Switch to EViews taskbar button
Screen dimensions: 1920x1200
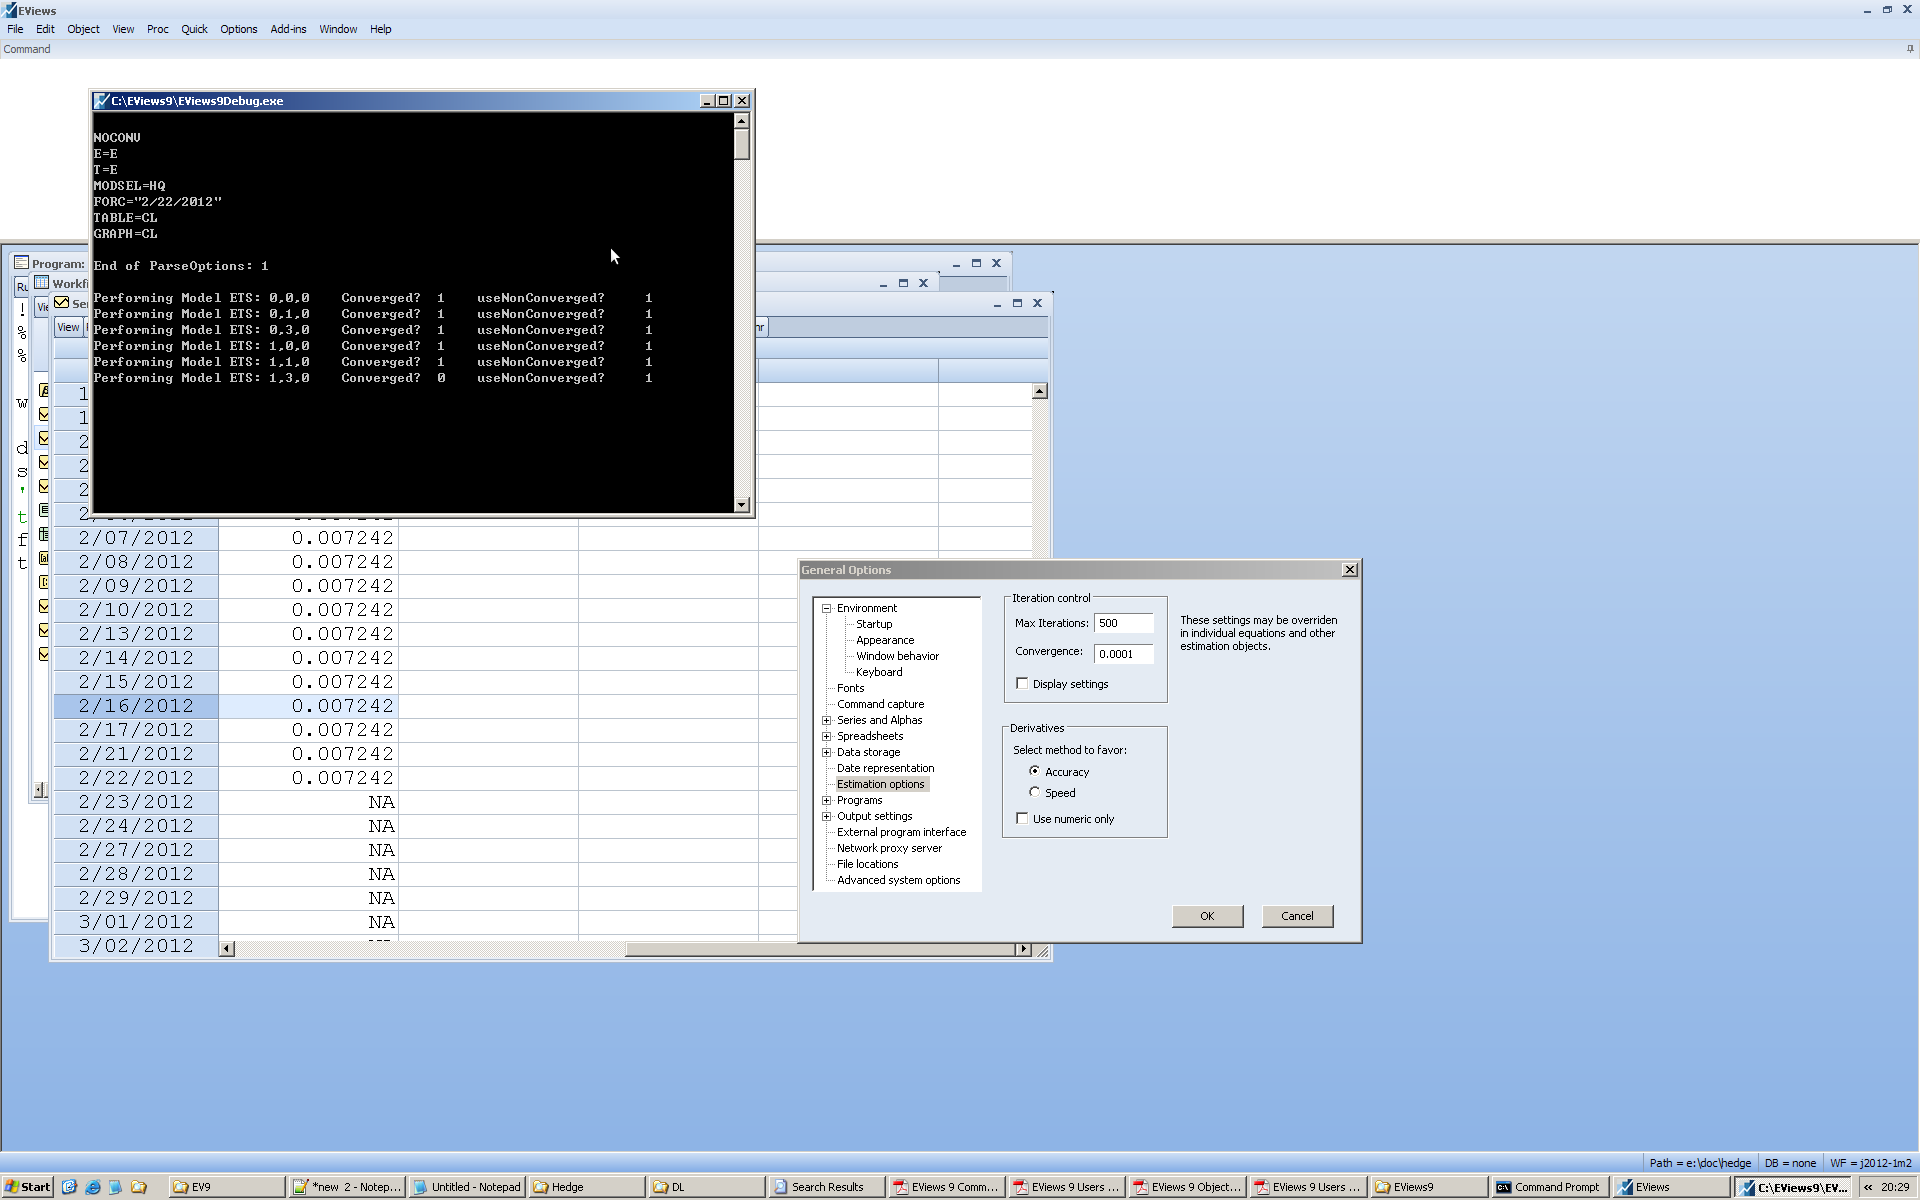[1671, 1187]
